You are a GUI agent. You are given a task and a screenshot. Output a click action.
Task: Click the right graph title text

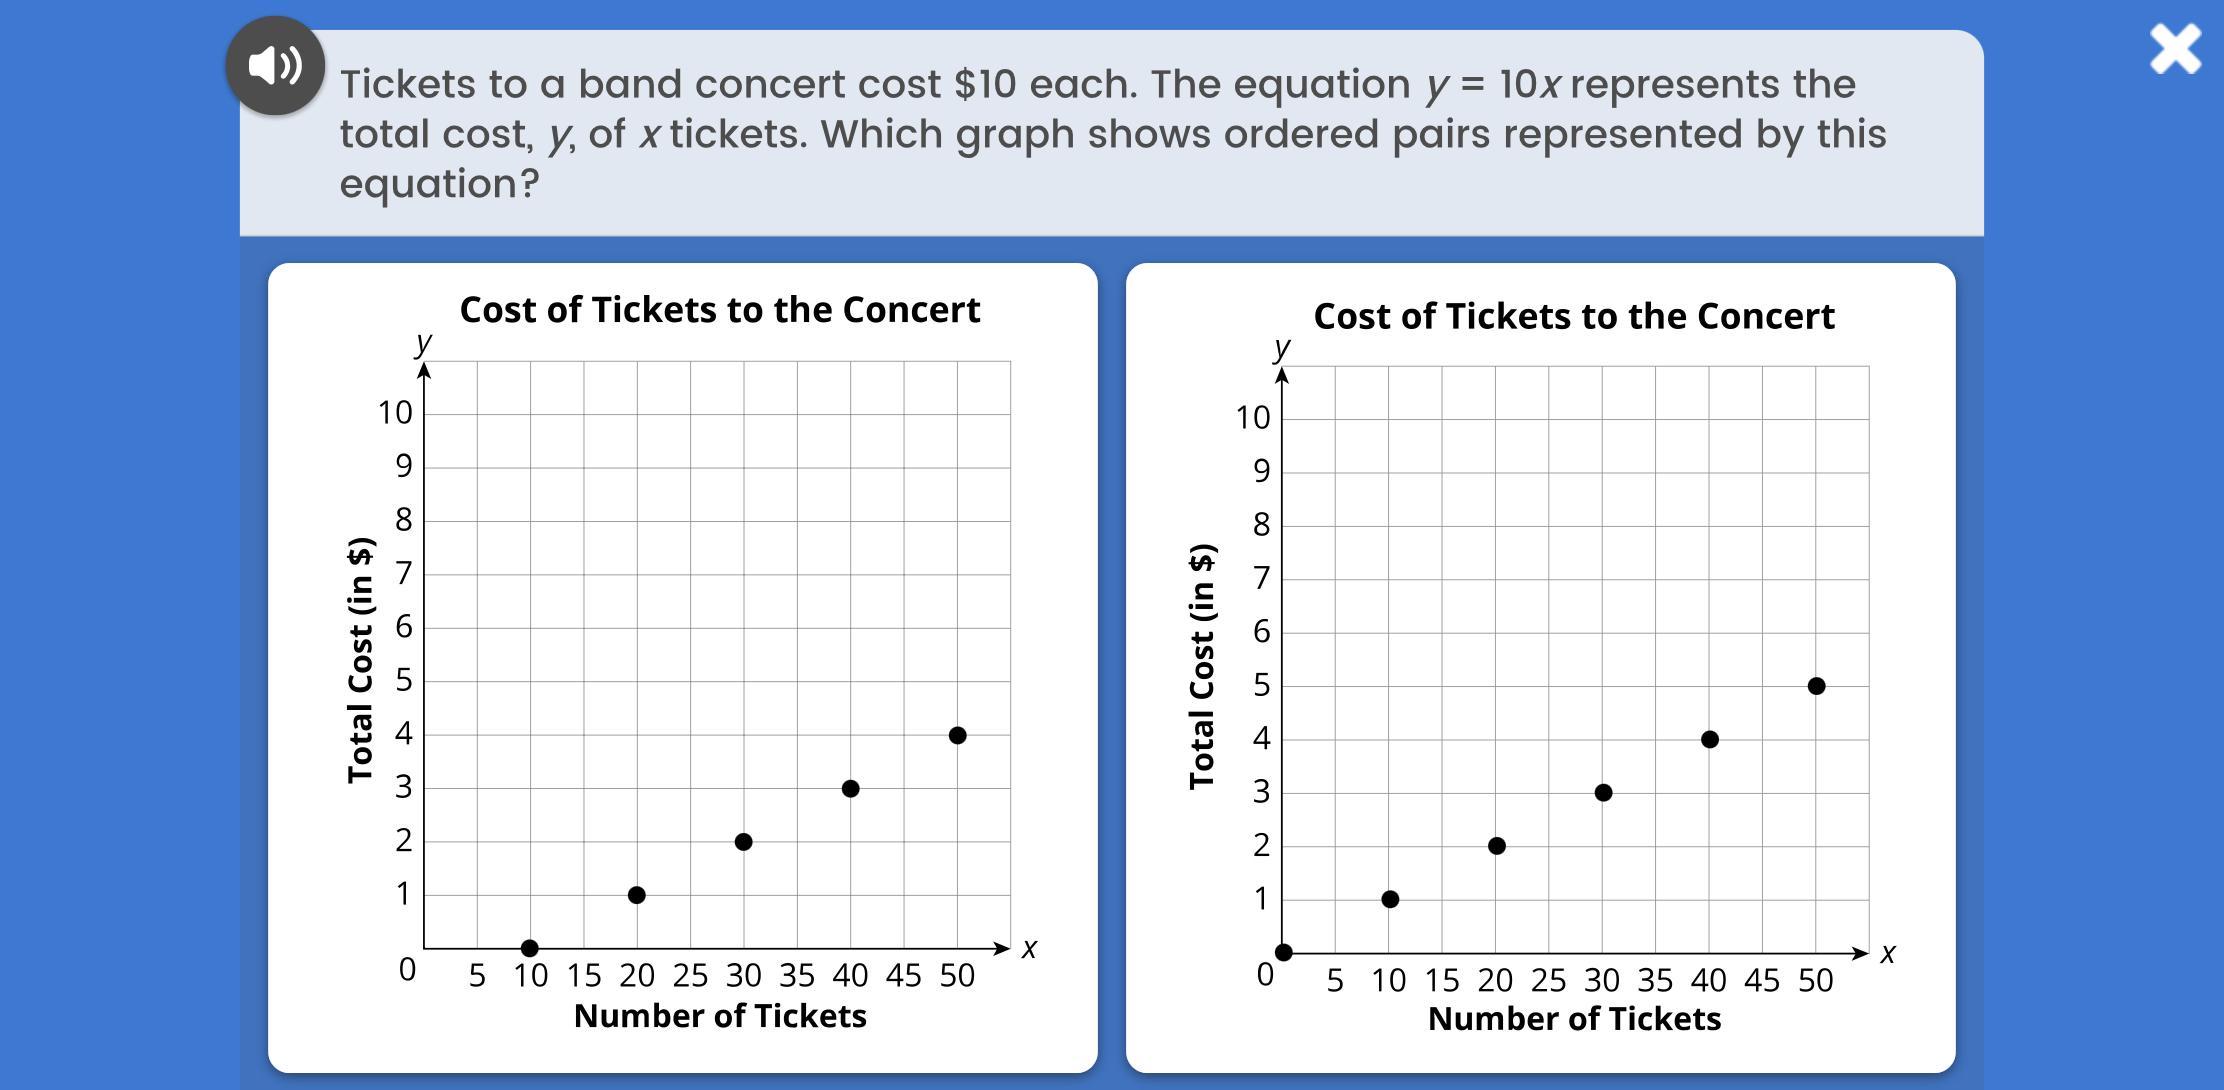coord(1574,316)
